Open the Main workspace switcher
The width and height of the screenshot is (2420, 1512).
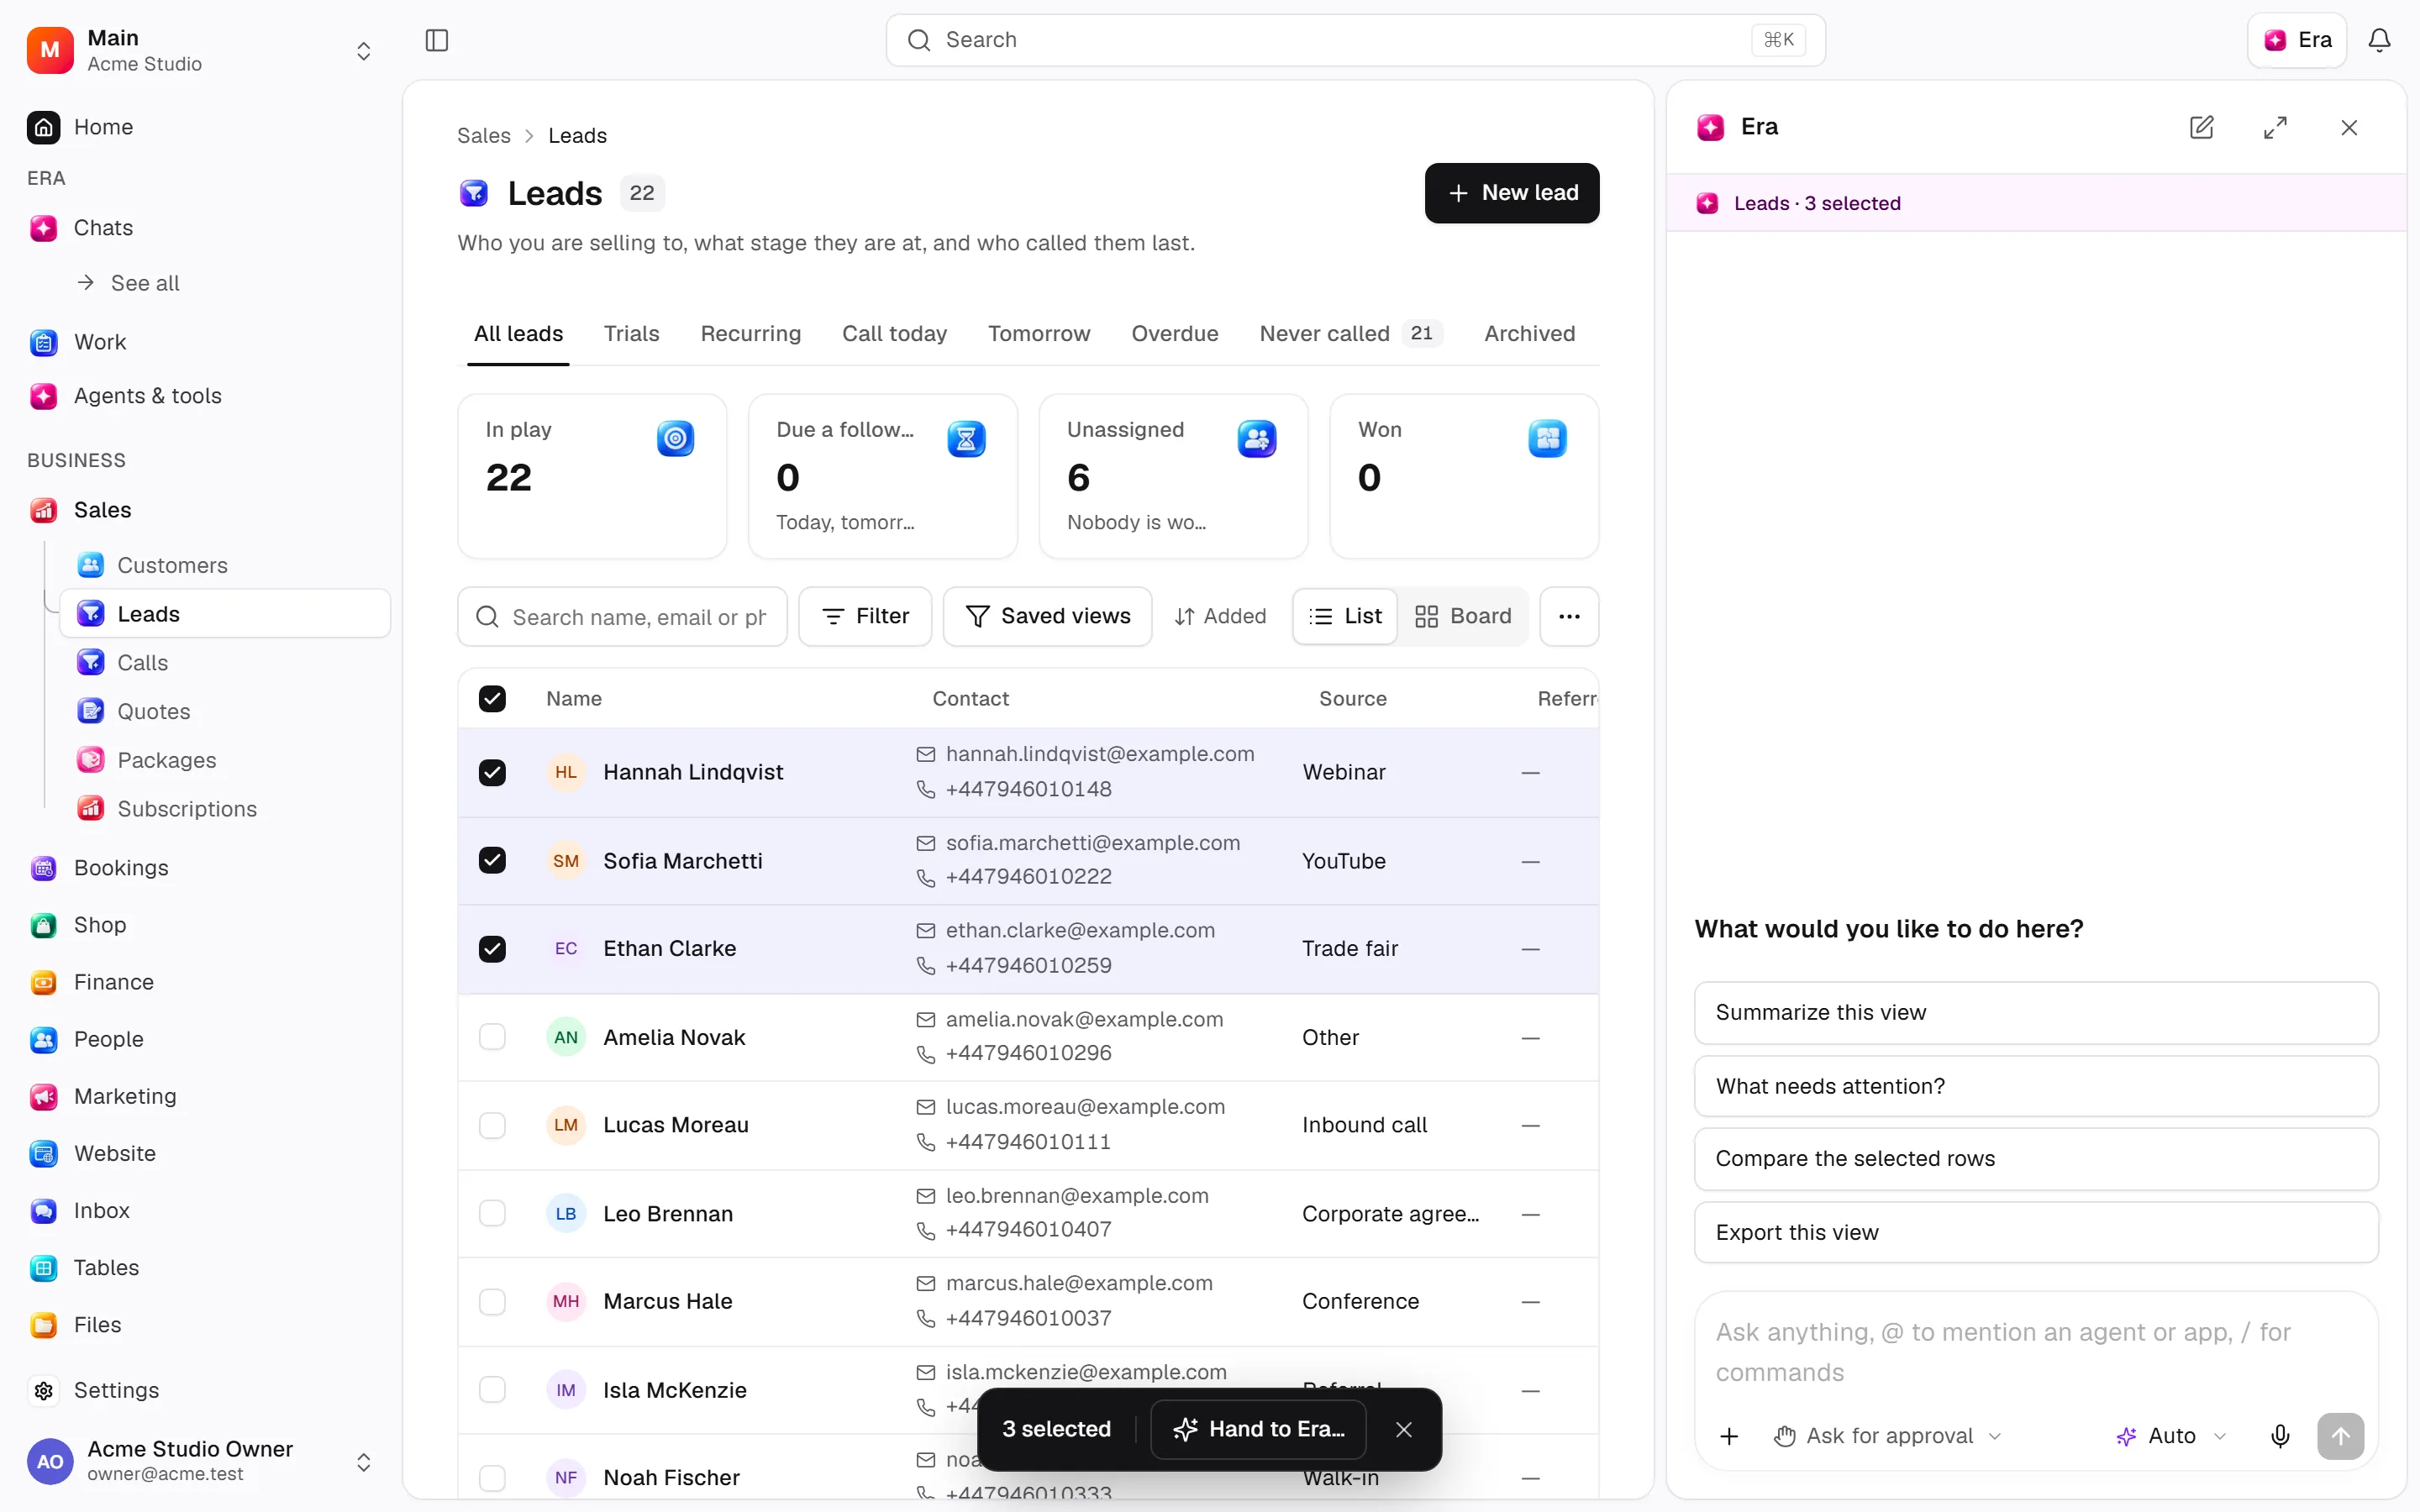[x=200, y=50]
